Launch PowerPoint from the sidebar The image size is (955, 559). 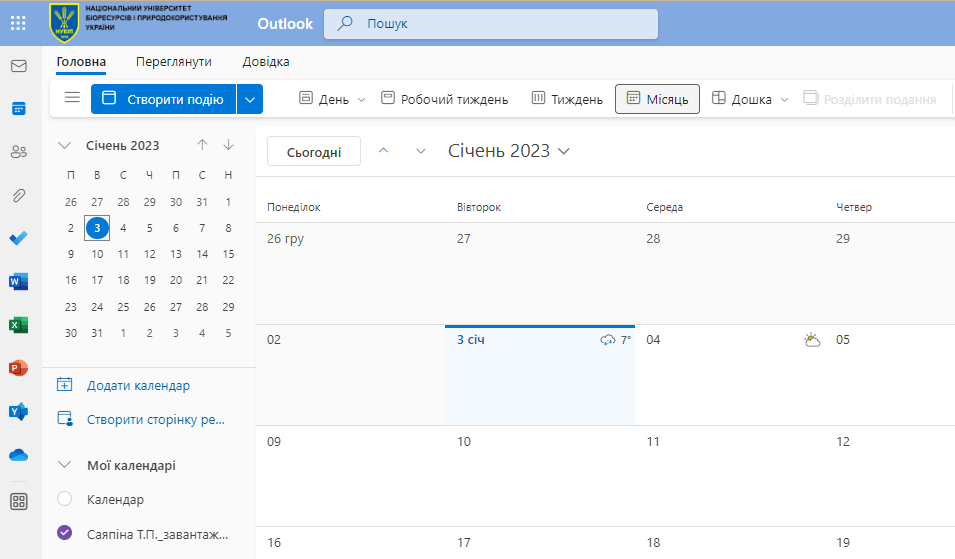18,367
